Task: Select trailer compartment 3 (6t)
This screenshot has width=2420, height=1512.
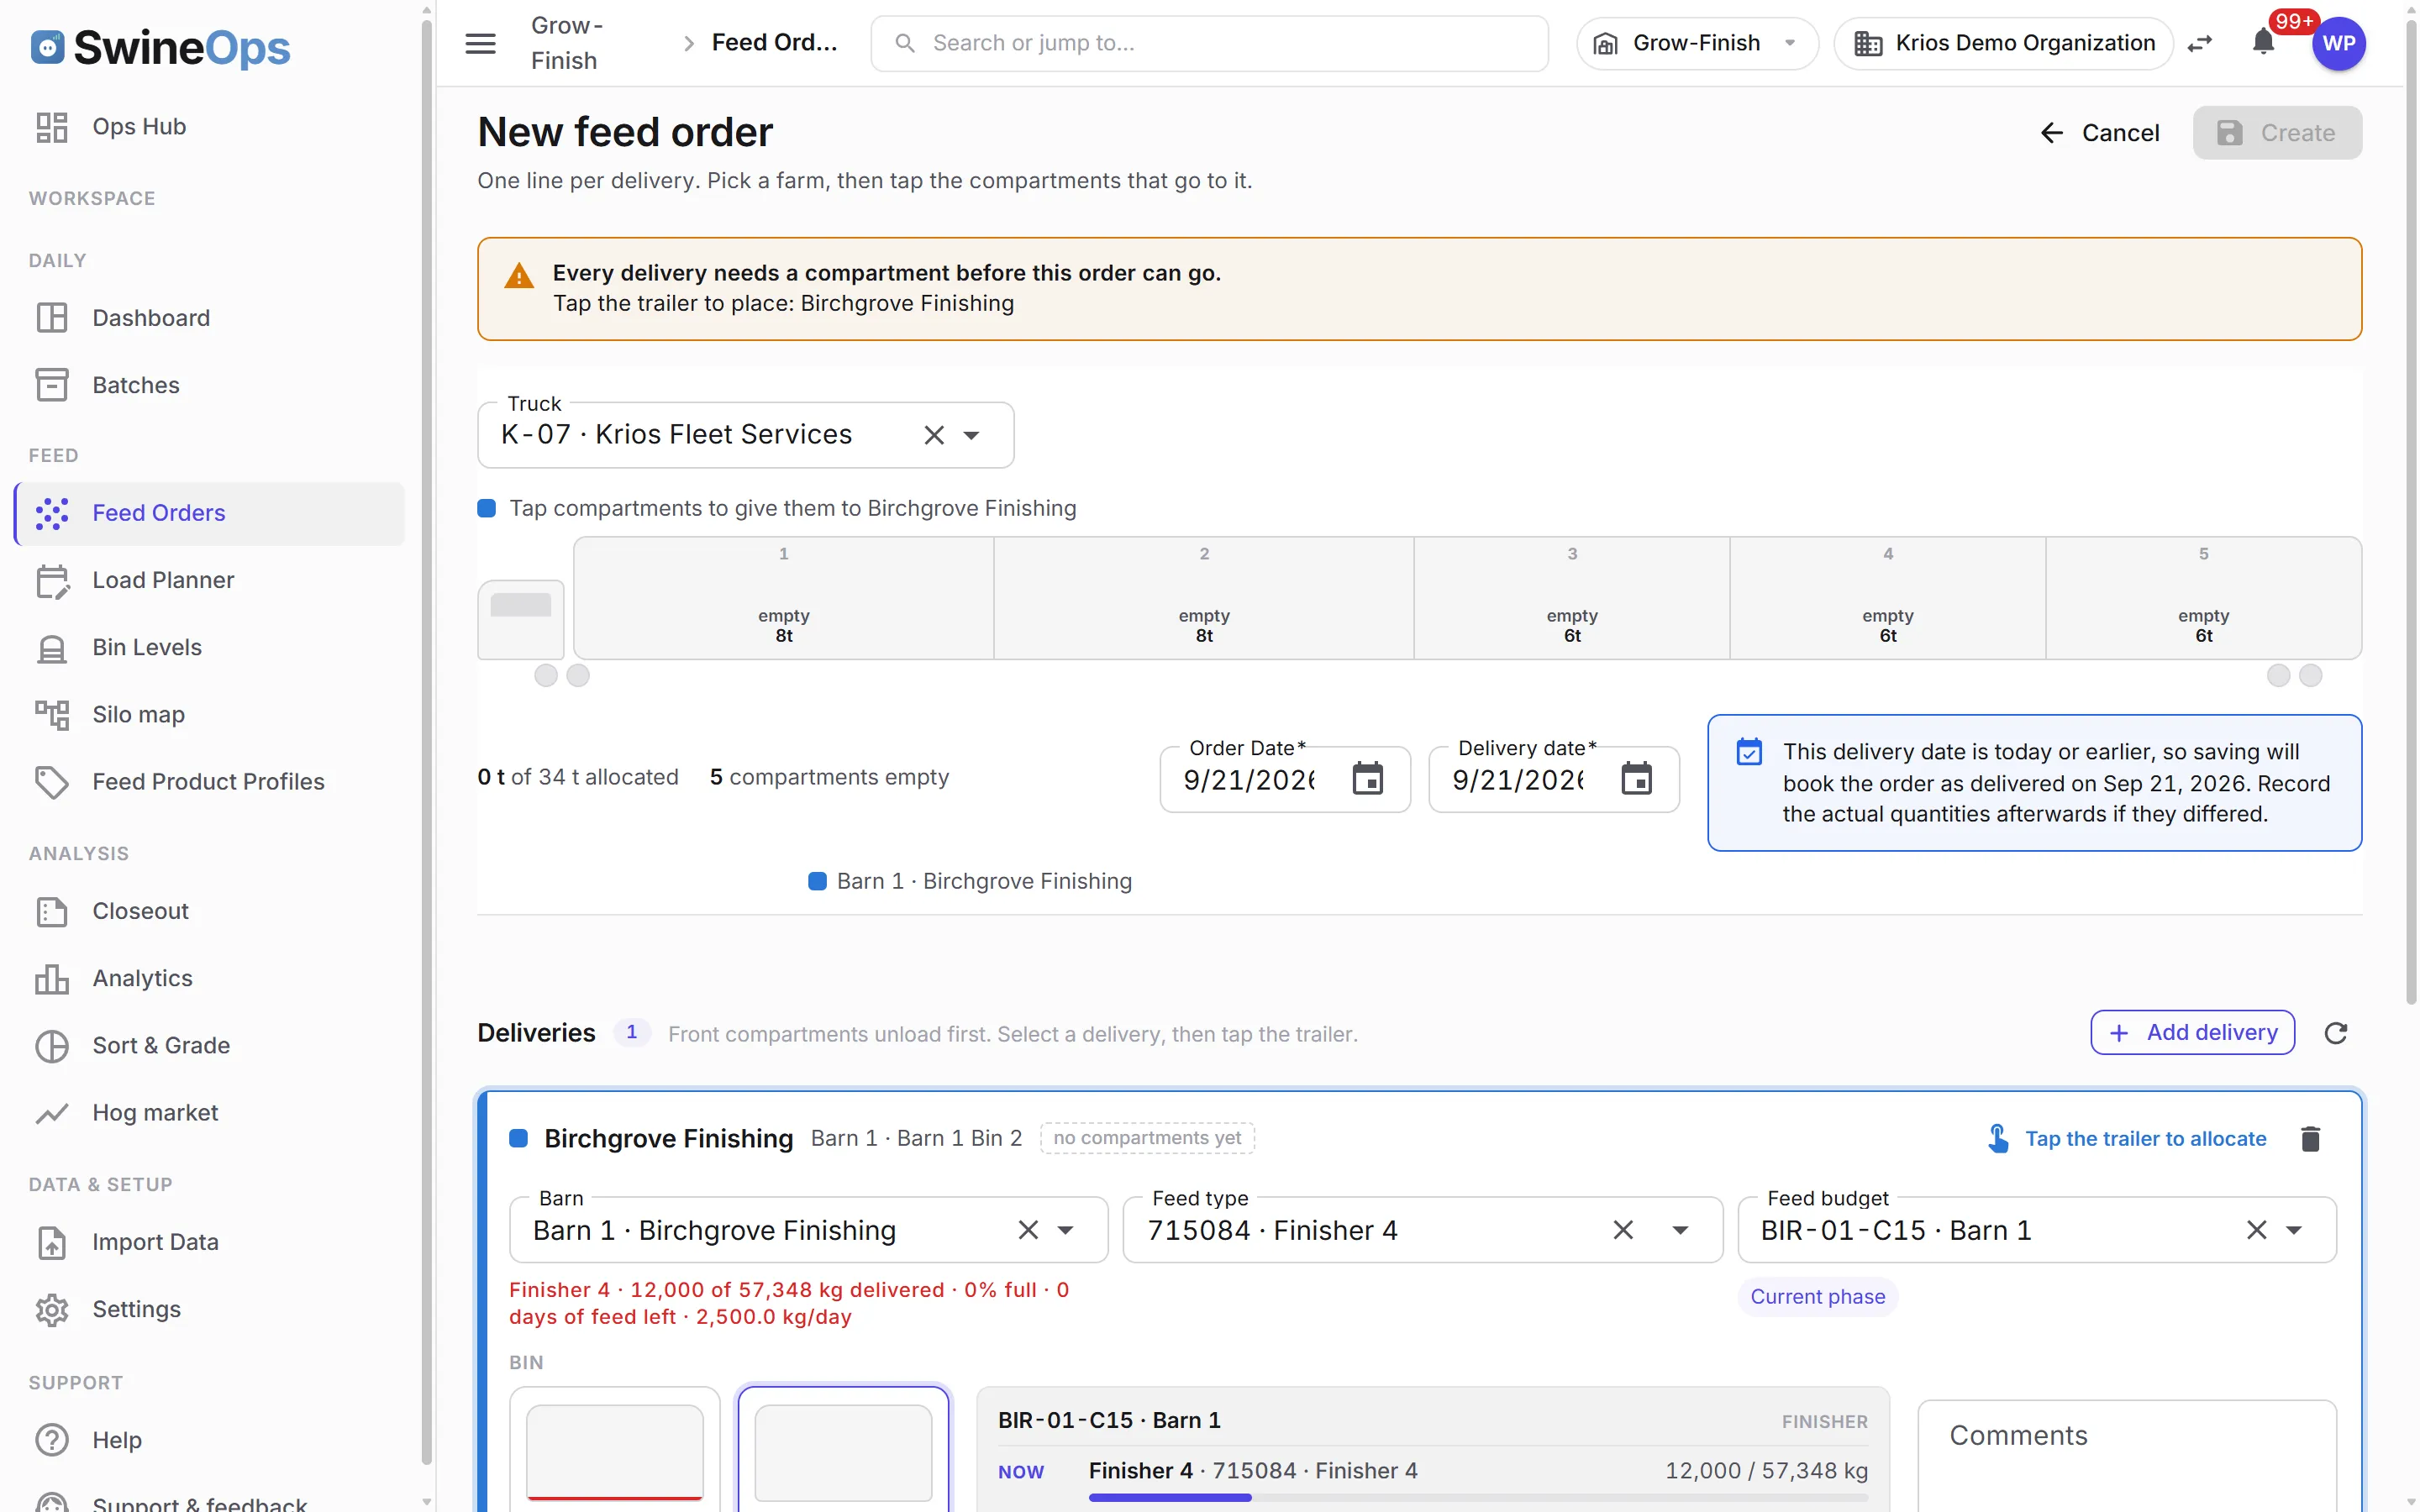Action: [x=1572, y=598]
